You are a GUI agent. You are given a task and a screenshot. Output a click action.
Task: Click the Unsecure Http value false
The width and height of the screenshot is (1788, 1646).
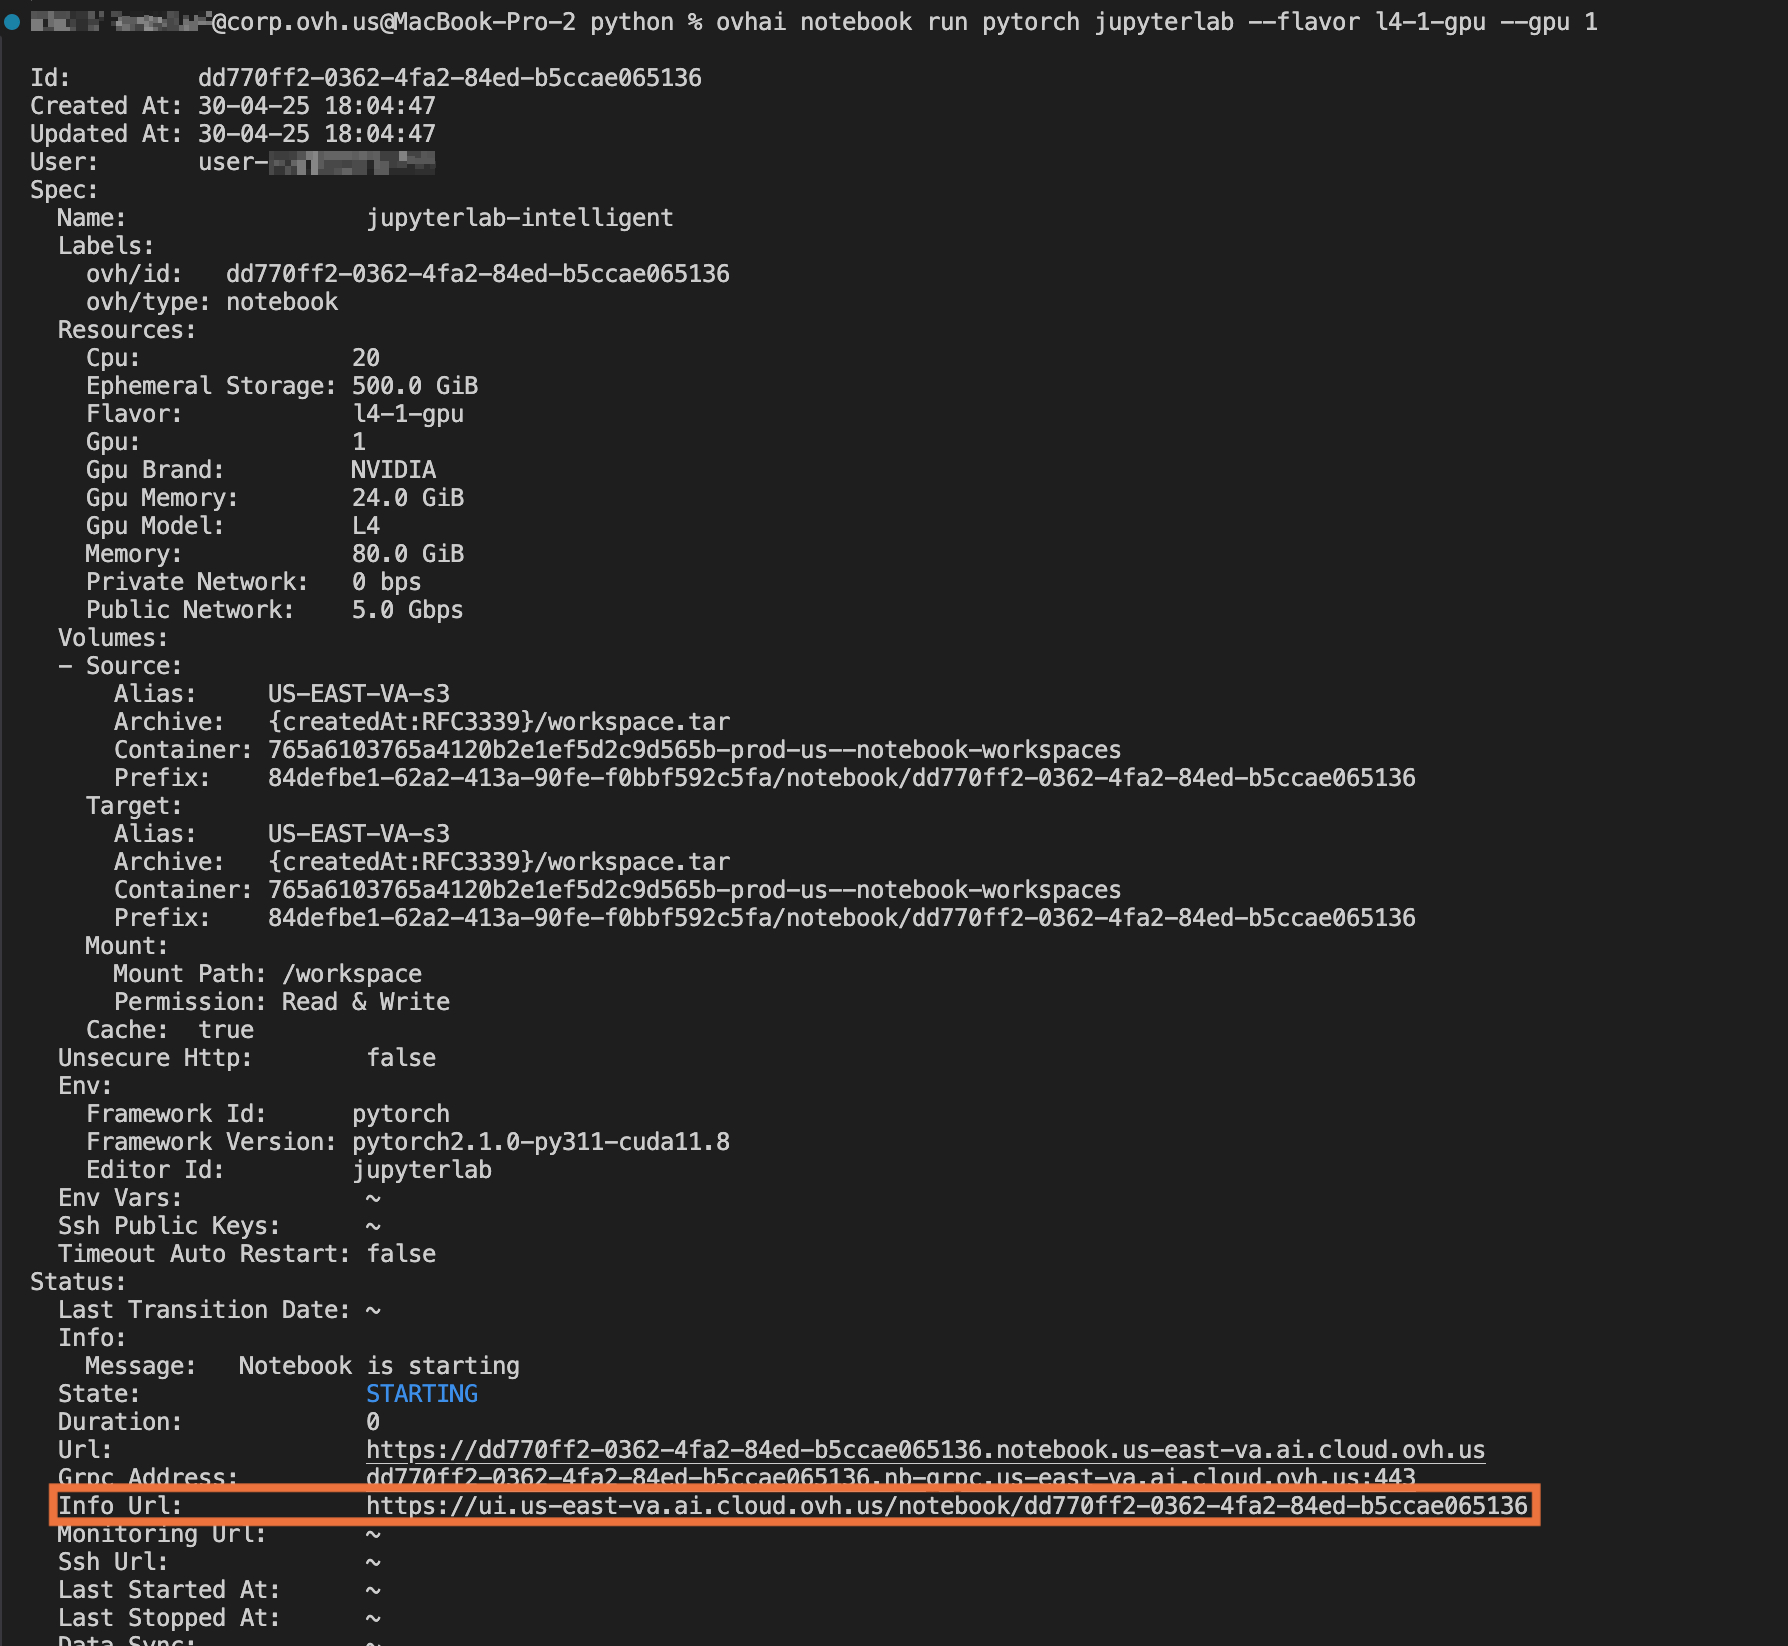click(401, 1058)
